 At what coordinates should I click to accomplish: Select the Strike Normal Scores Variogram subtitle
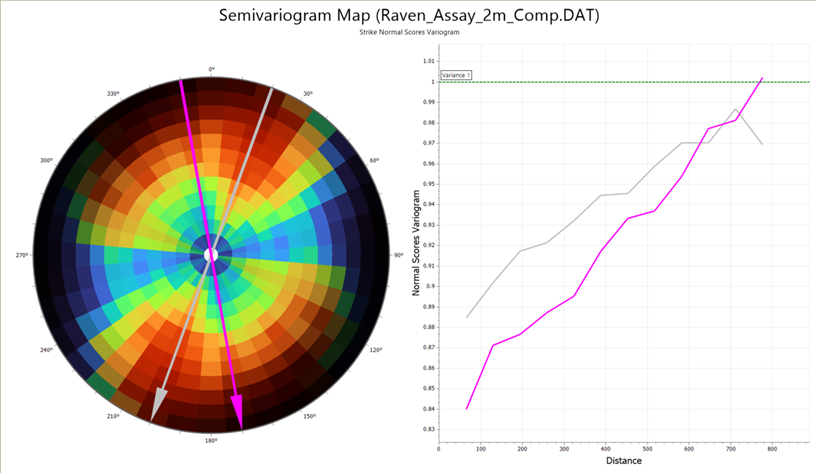click(408, 34)
